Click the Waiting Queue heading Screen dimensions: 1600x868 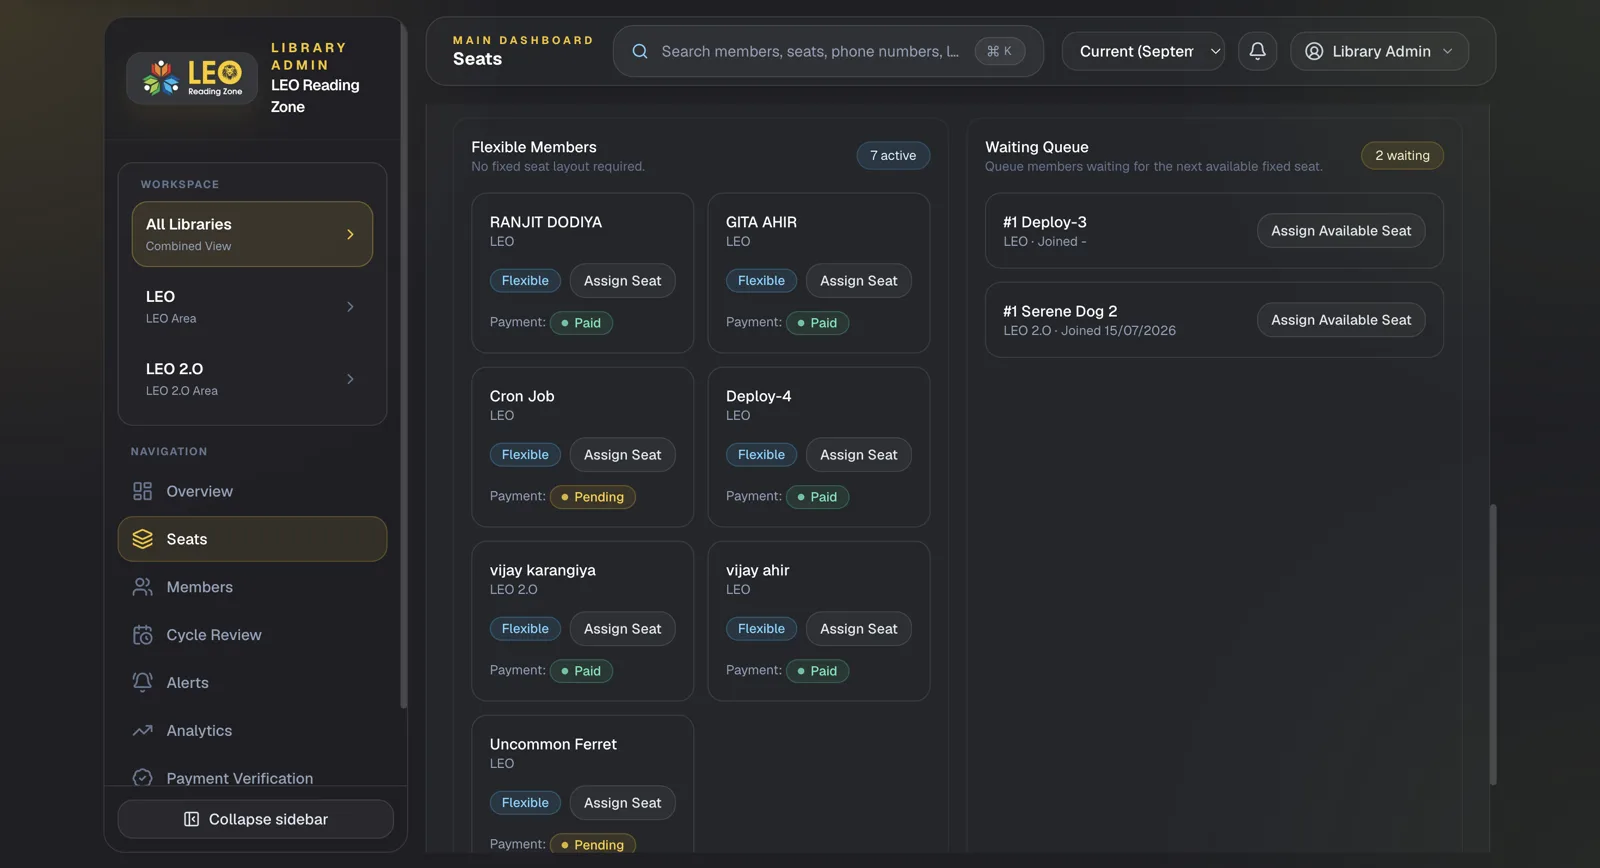coord(1037,147)
